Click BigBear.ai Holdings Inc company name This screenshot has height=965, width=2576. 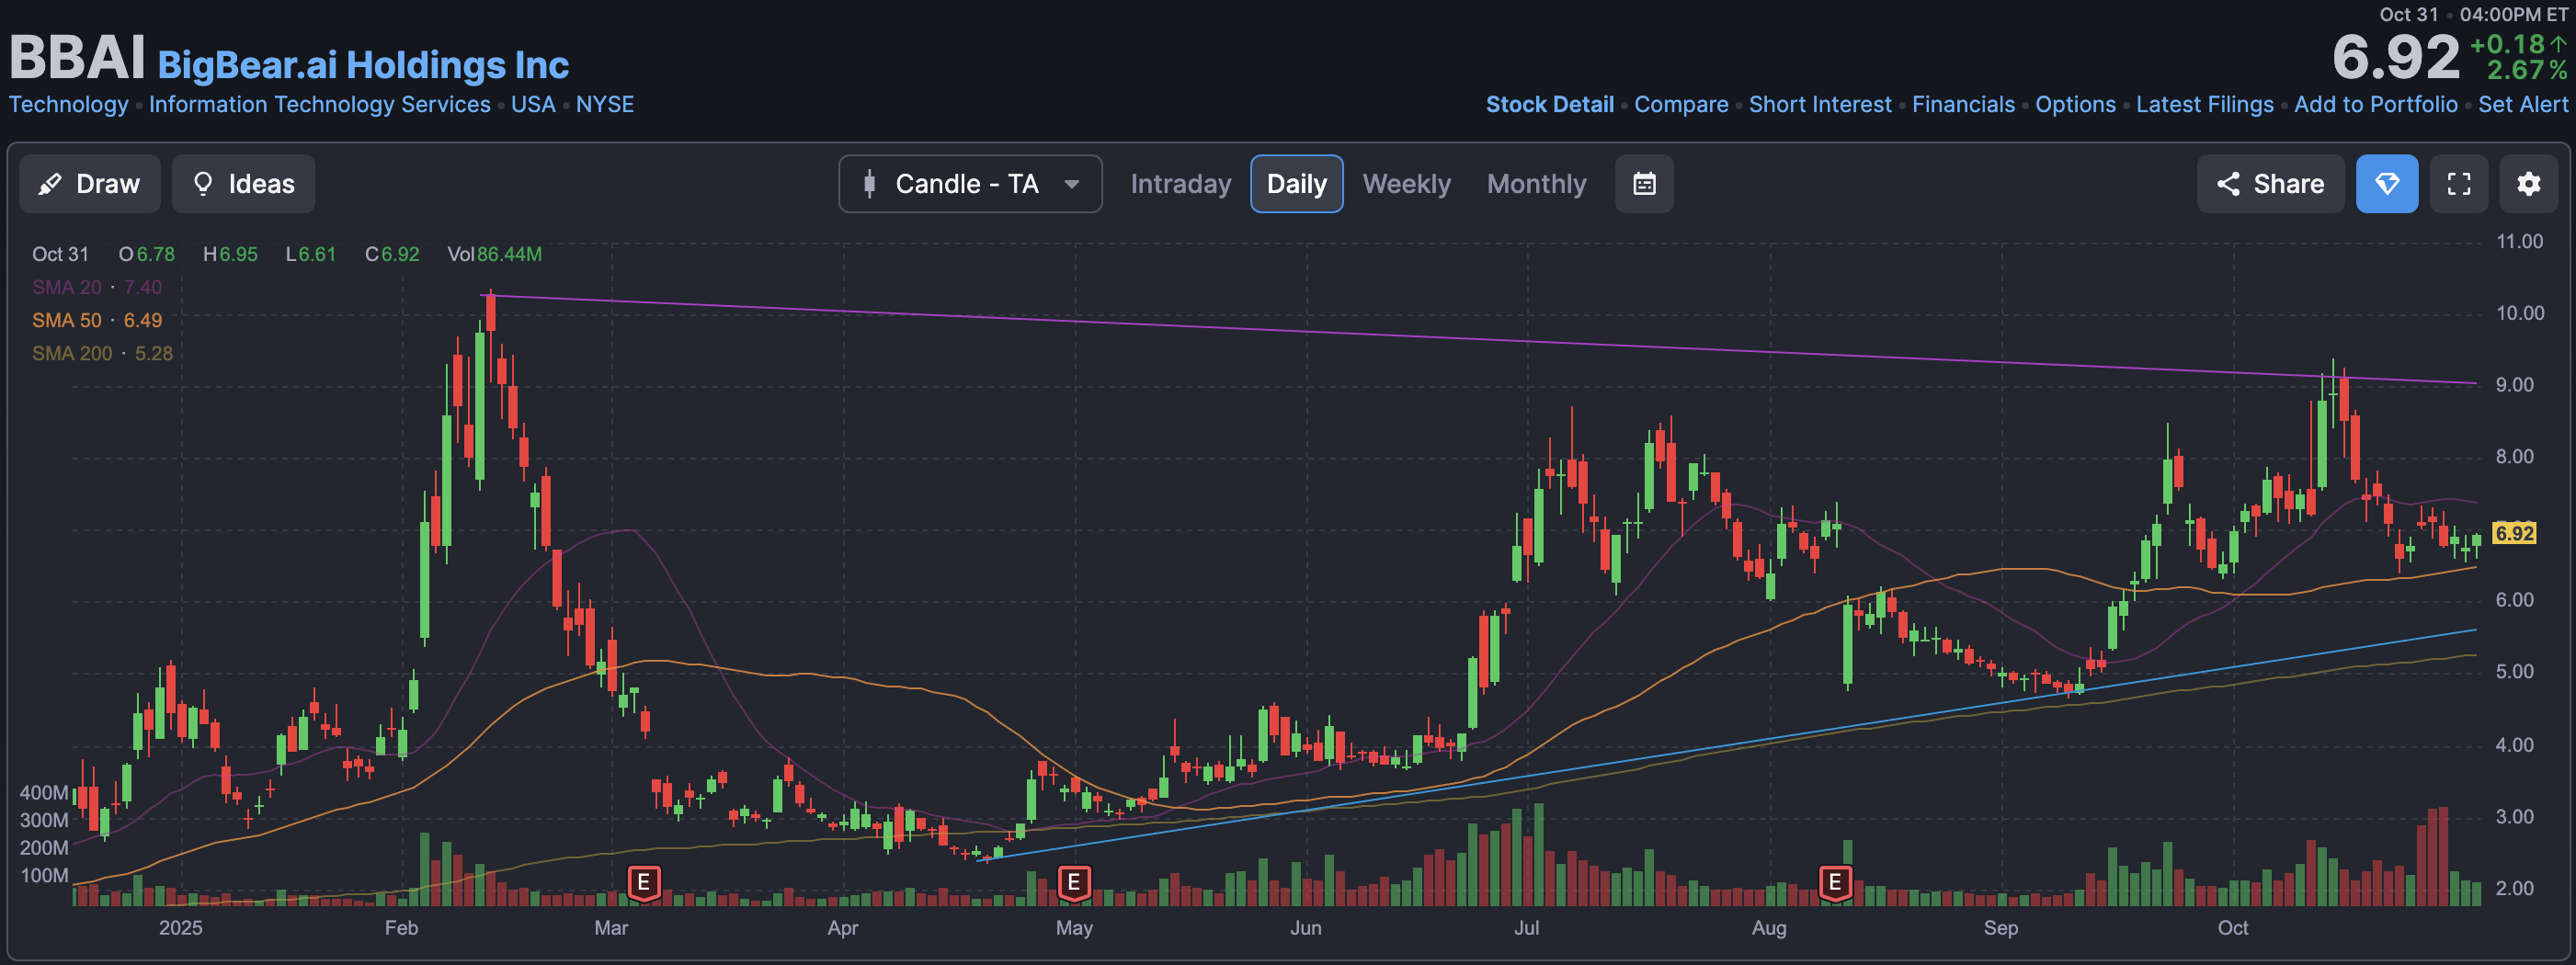pos(363,65)
